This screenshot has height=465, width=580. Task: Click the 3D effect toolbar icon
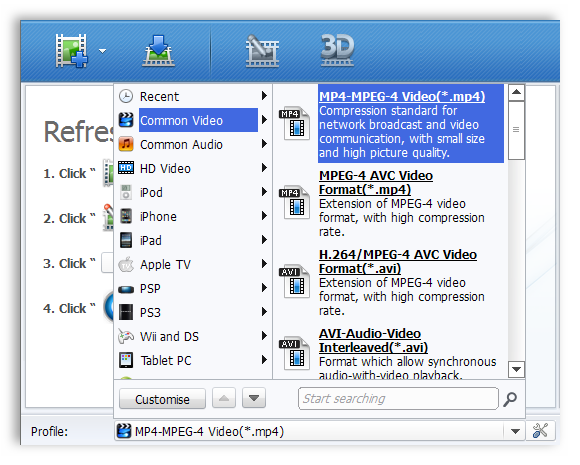tap(337, 50)
